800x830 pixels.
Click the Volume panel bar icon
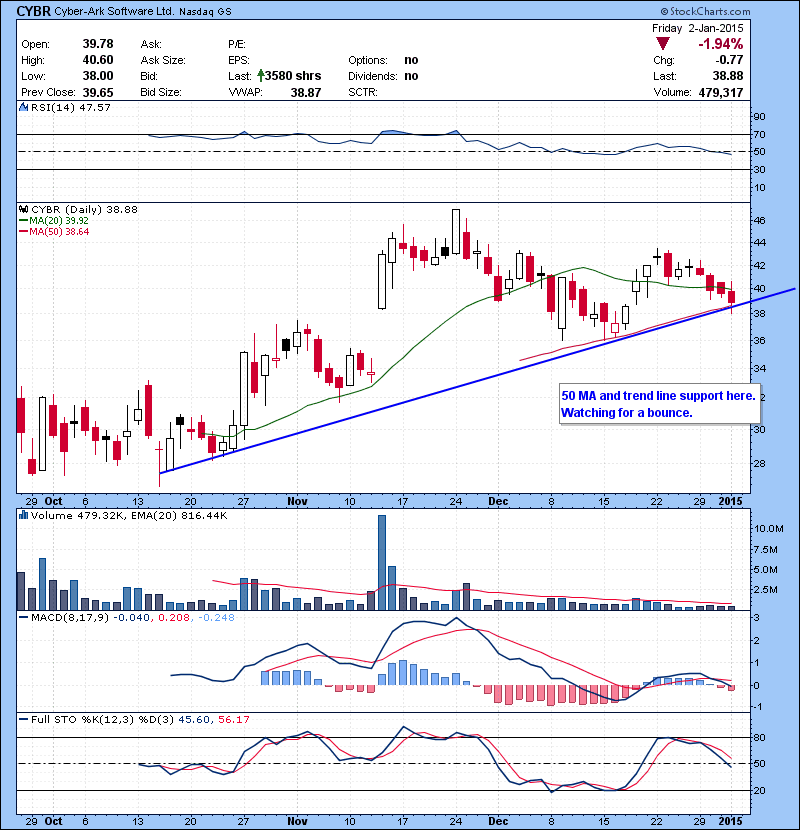[23, 515]
